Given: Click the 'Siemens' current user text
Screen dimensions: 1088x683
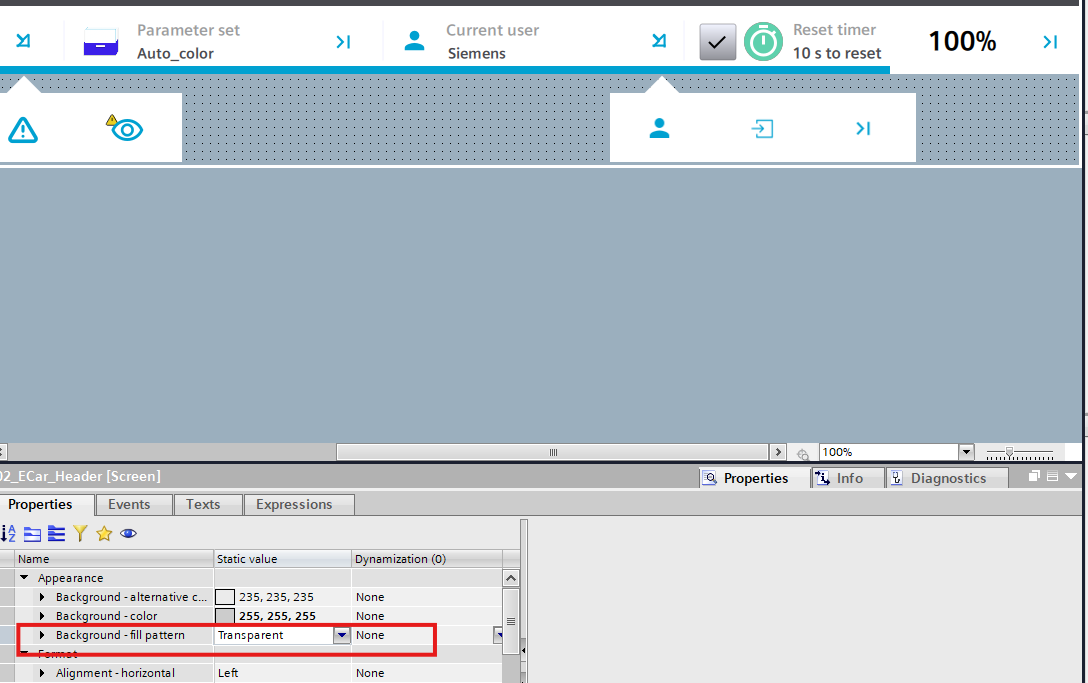Looking at the screenshot, I should (x=476, y=53).
